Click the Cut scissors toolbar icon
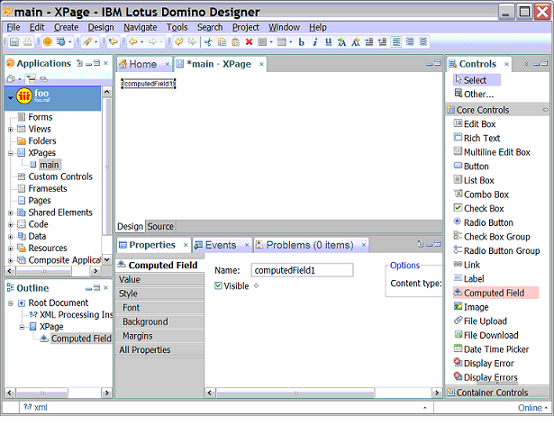This screenshot has width=554, height=425. click(x=208, y=42)
